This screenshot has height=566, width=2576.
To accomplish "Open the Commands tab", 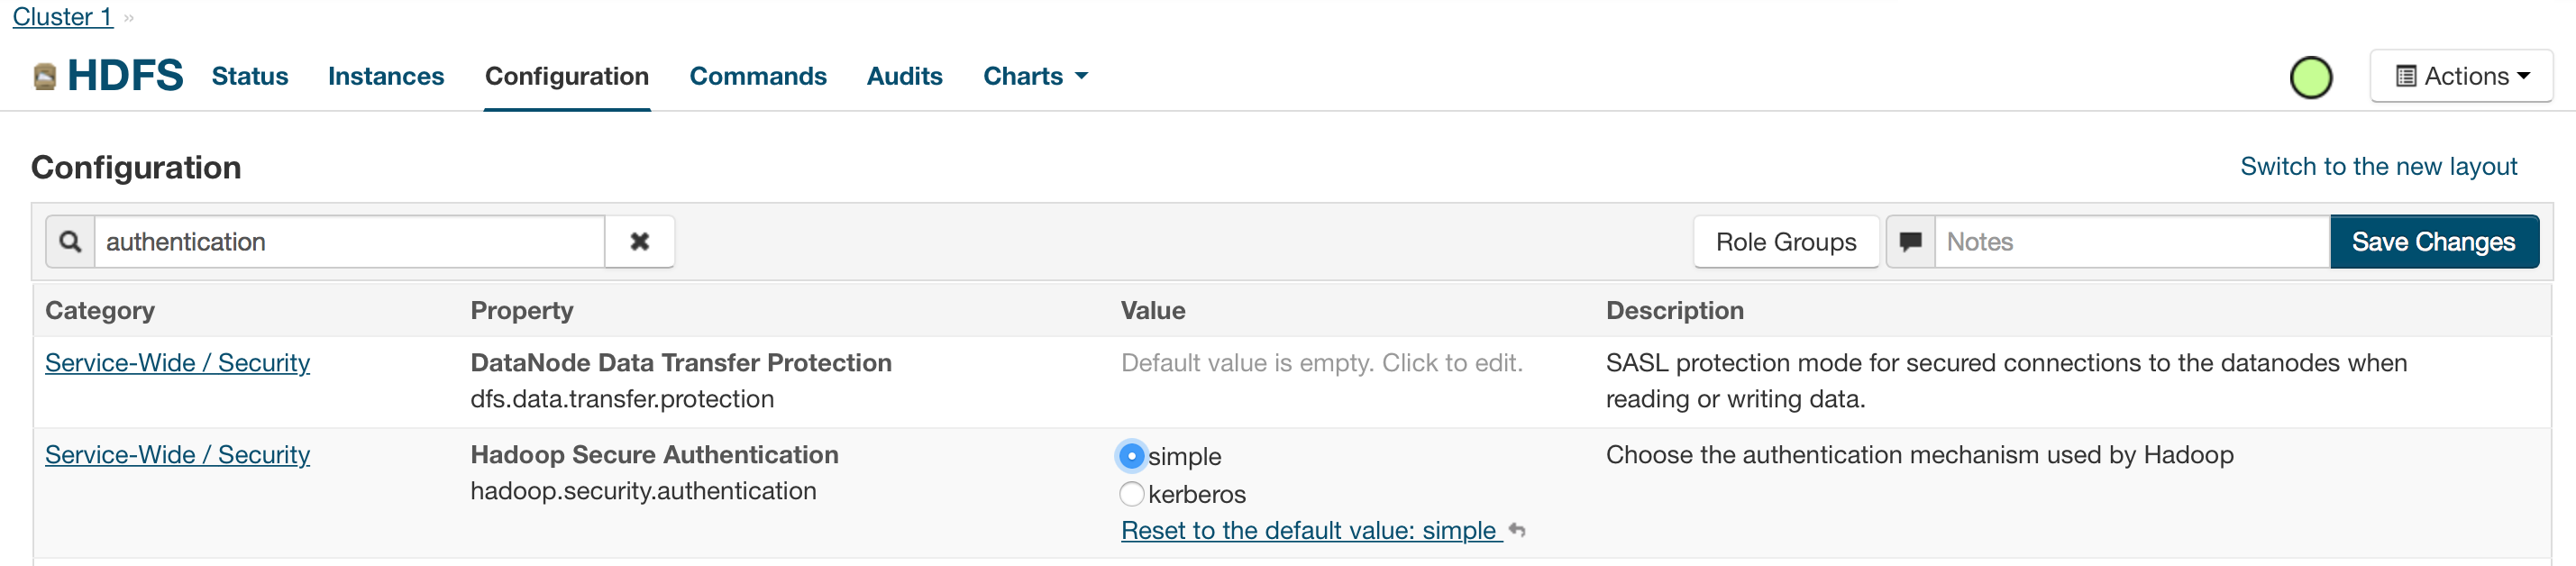I will pos(758,76).
